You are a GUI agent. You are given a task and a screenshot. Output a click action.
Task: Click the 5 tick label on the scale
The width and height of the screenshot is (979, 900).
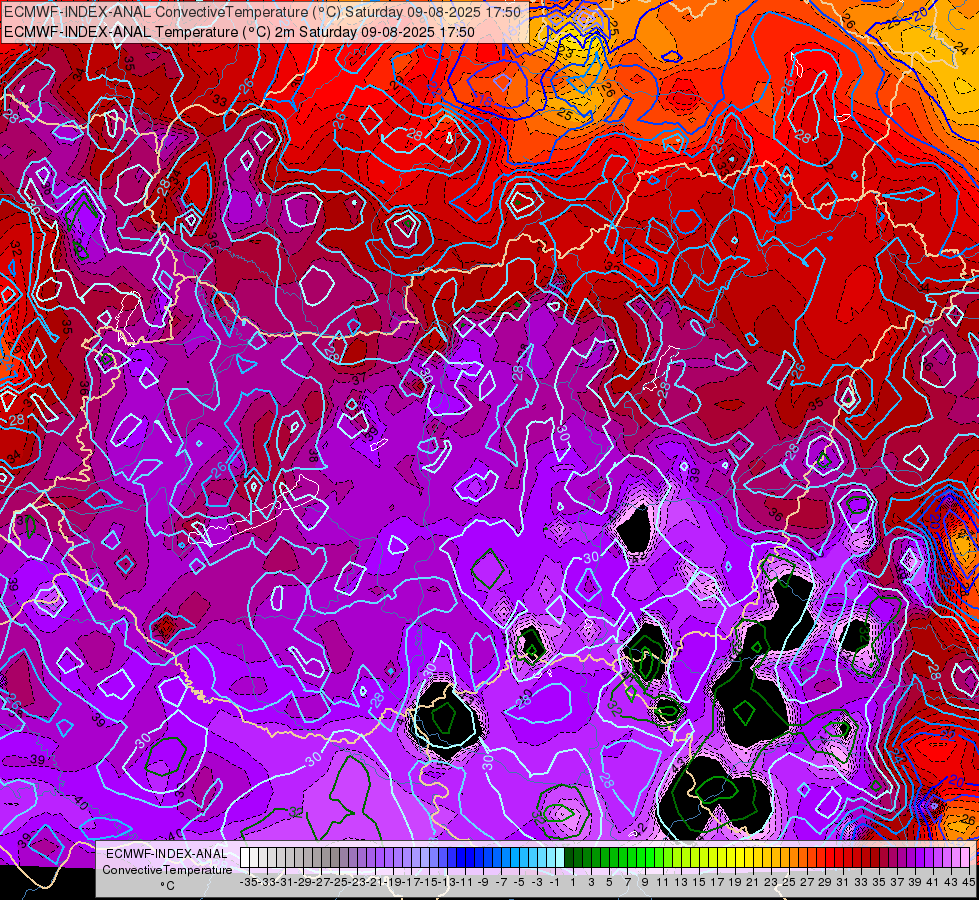pos(609,883)
